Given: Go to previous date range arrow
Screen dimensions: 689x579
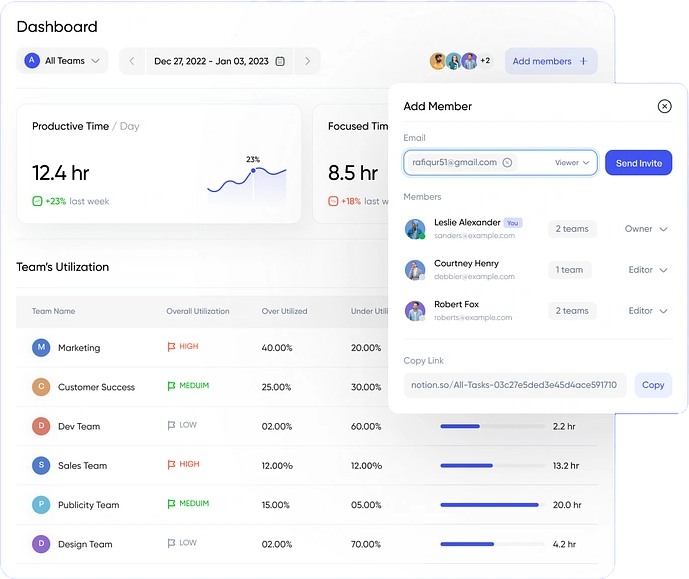Looking at the screenshot, I should (x=132, y=61).
